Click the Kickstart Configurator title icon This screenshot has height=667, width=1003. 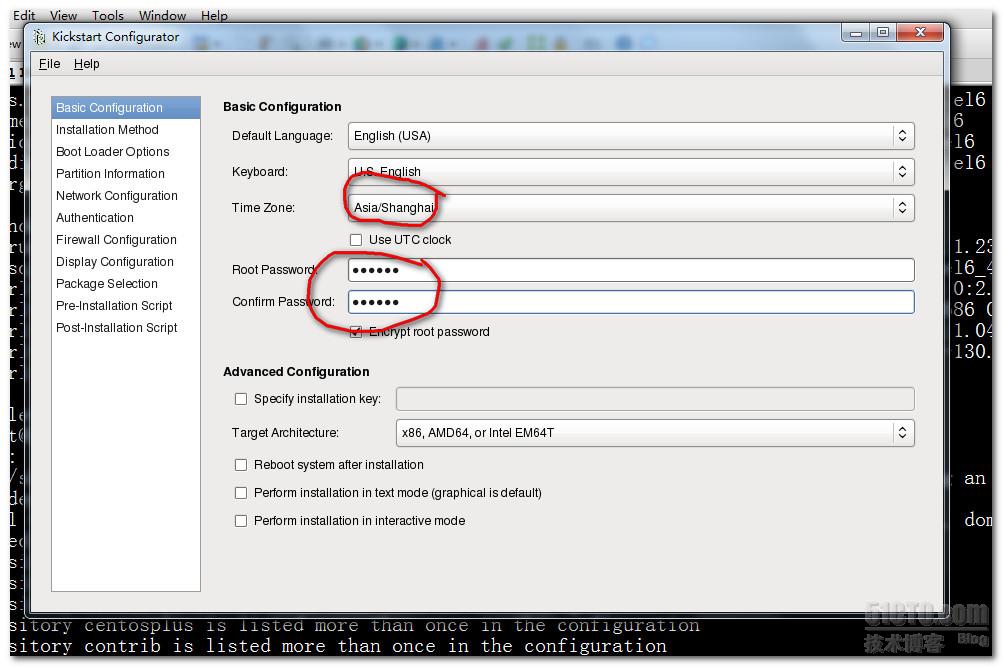(x=40, y=36)
